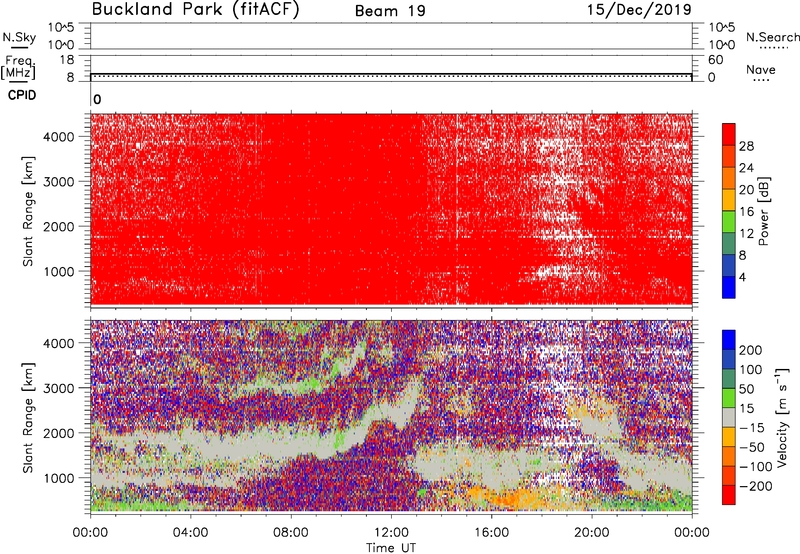This screenshot has height=554, width=800.
Task: Click the velocity panel '2000' range tick label
Action: pyautogui.click(x=59, y=433)
